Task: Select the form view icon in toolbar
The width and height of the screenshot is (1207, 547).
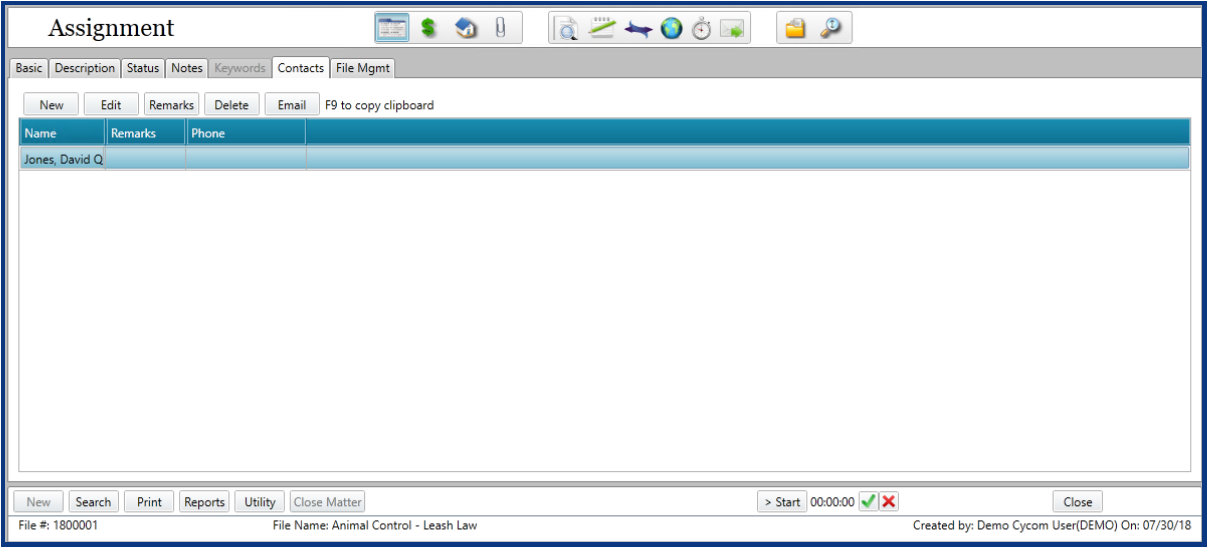Action: pos(392,28)
